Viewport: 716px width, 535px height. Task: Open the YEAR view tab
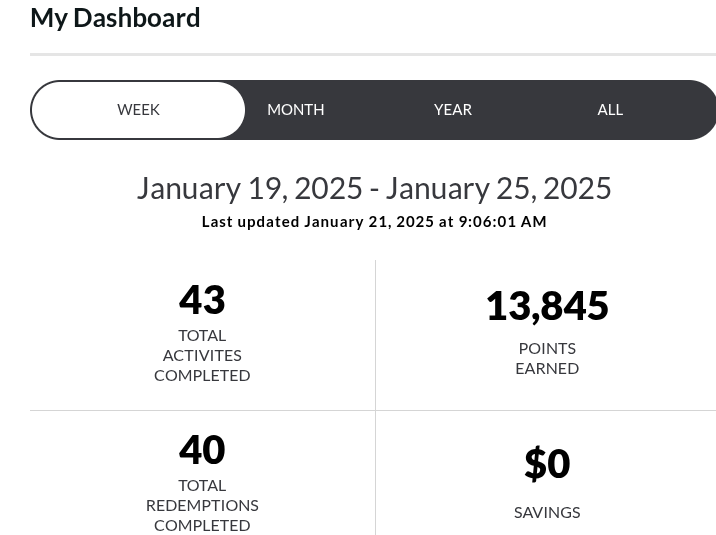(452, 110)
